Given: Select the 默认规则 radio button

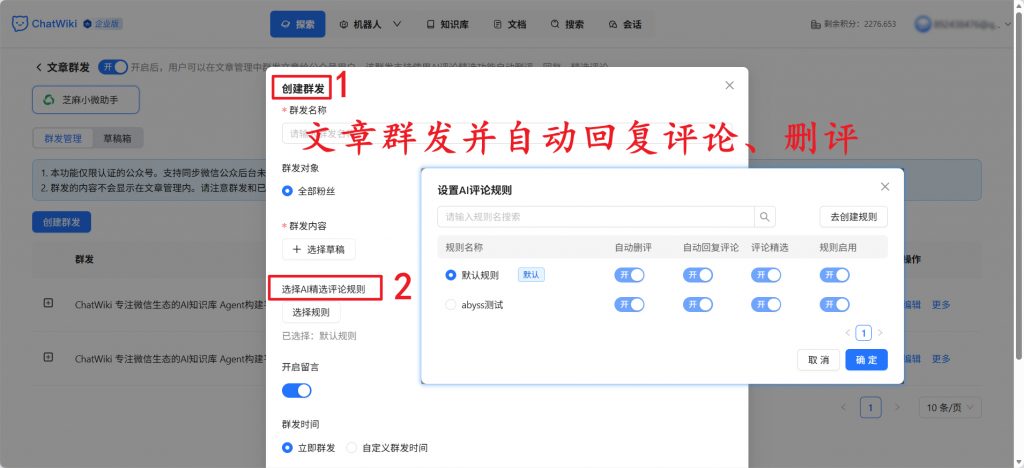Looking at the screenshot, I should [451, 275].
